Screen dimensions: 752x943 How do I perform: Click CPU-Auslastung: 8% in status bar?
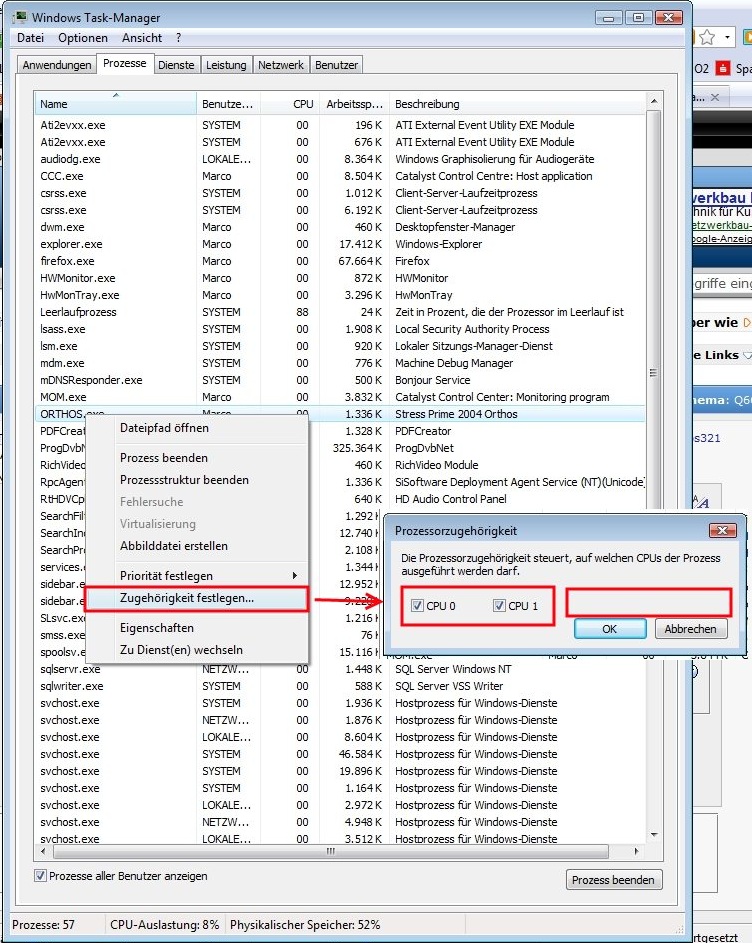164,924
